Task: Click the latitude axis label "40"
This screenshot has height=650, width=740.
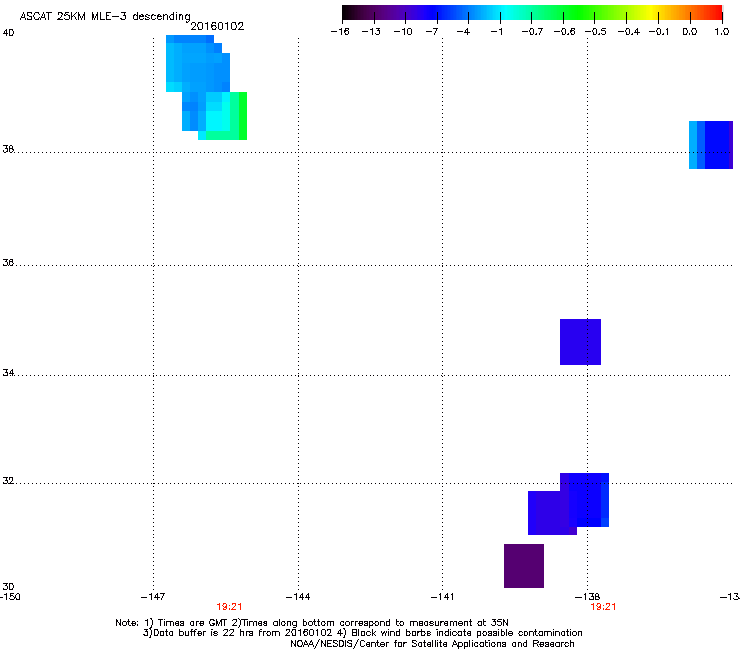Action: pyautogui.click(x=8, y=33)
